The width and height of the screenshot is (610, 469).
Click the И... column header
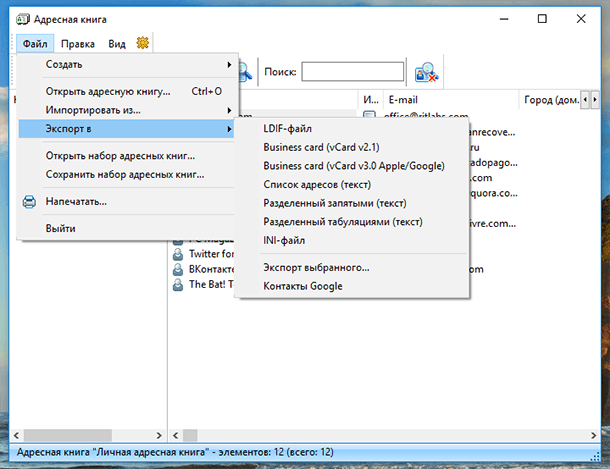tap(370, 100)
